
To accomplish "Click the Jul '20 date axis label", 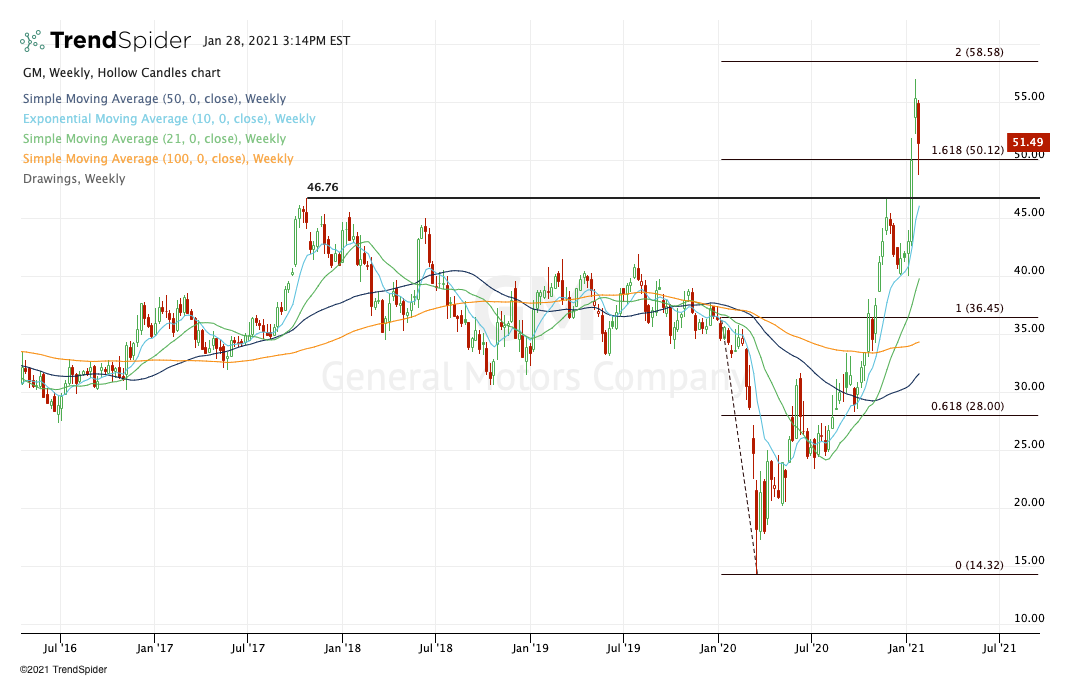I will coord(811,648).
